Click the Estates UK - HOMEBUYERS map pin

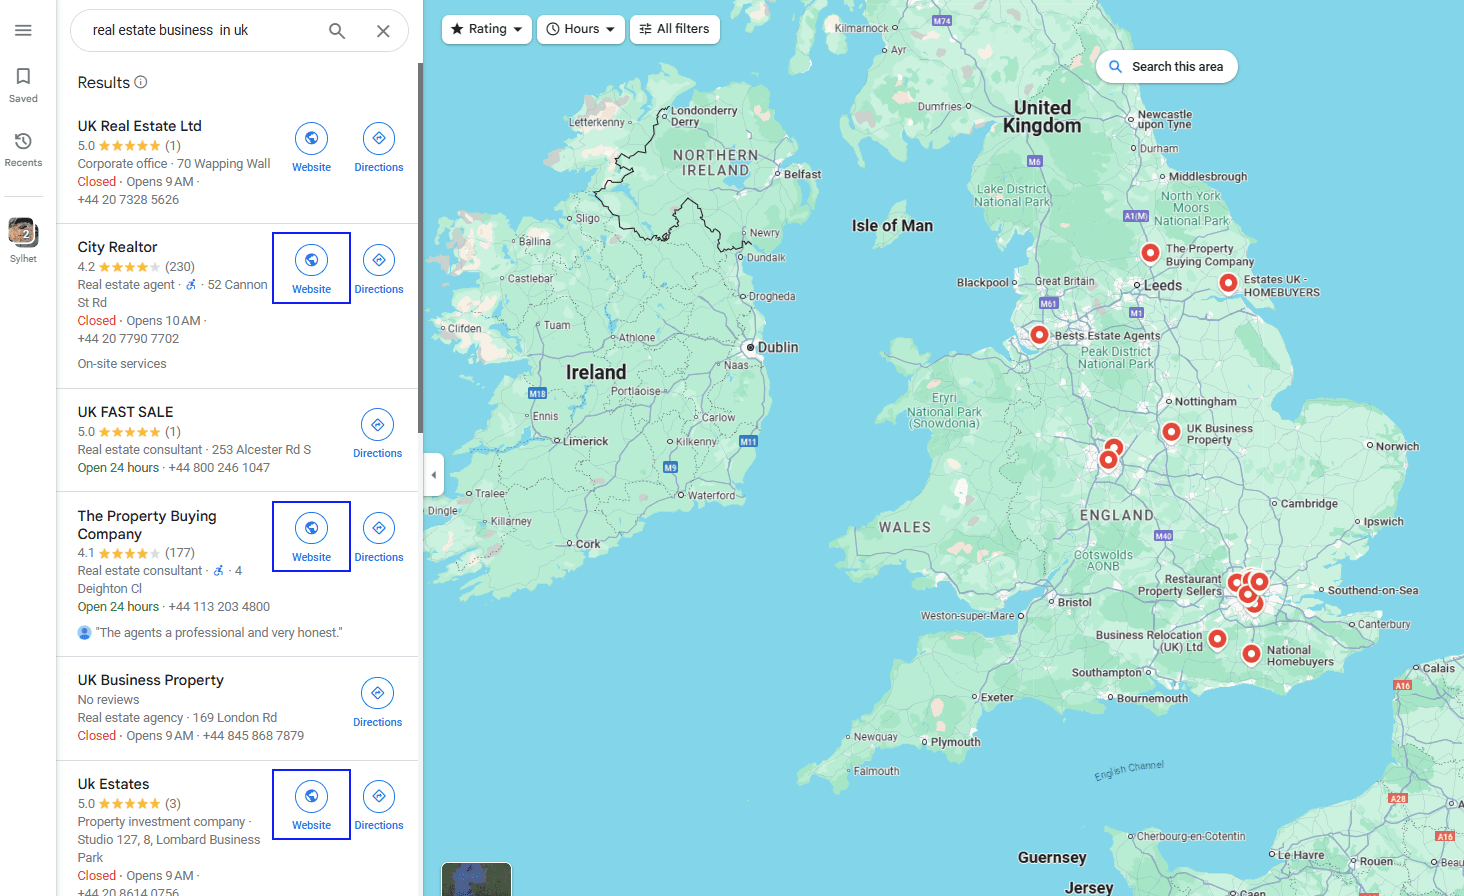coord(1228,282)
